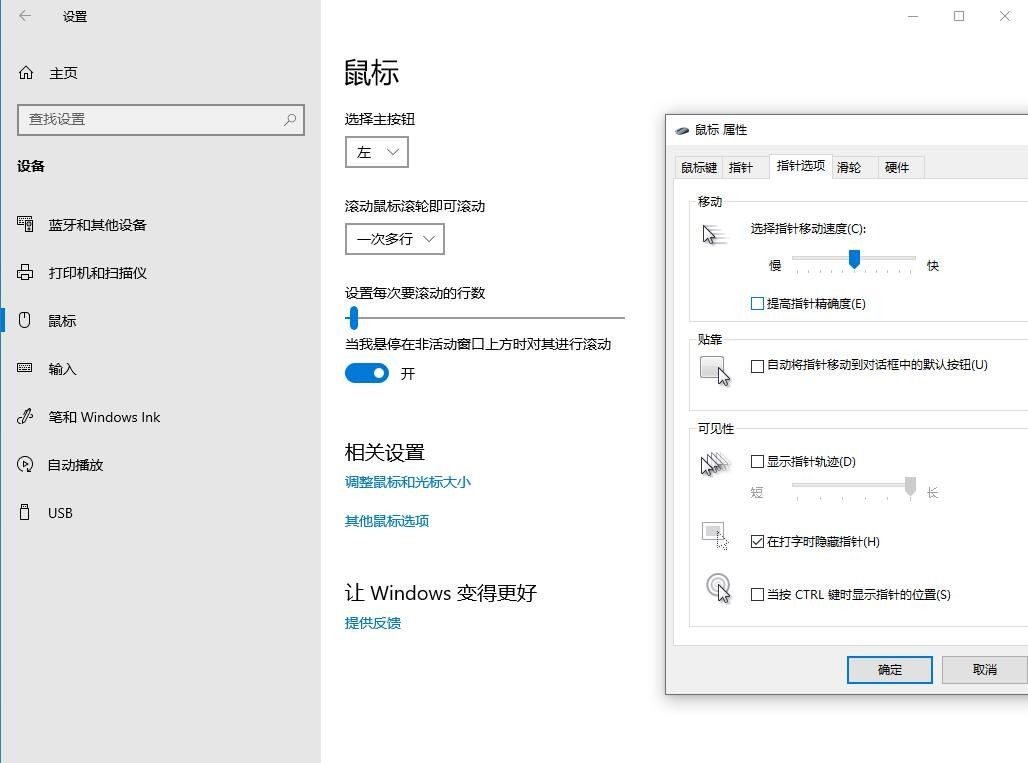This screenshot has width=1028, height=763.
Task: Click the 查找设置 search field
Action: [161, 120]
